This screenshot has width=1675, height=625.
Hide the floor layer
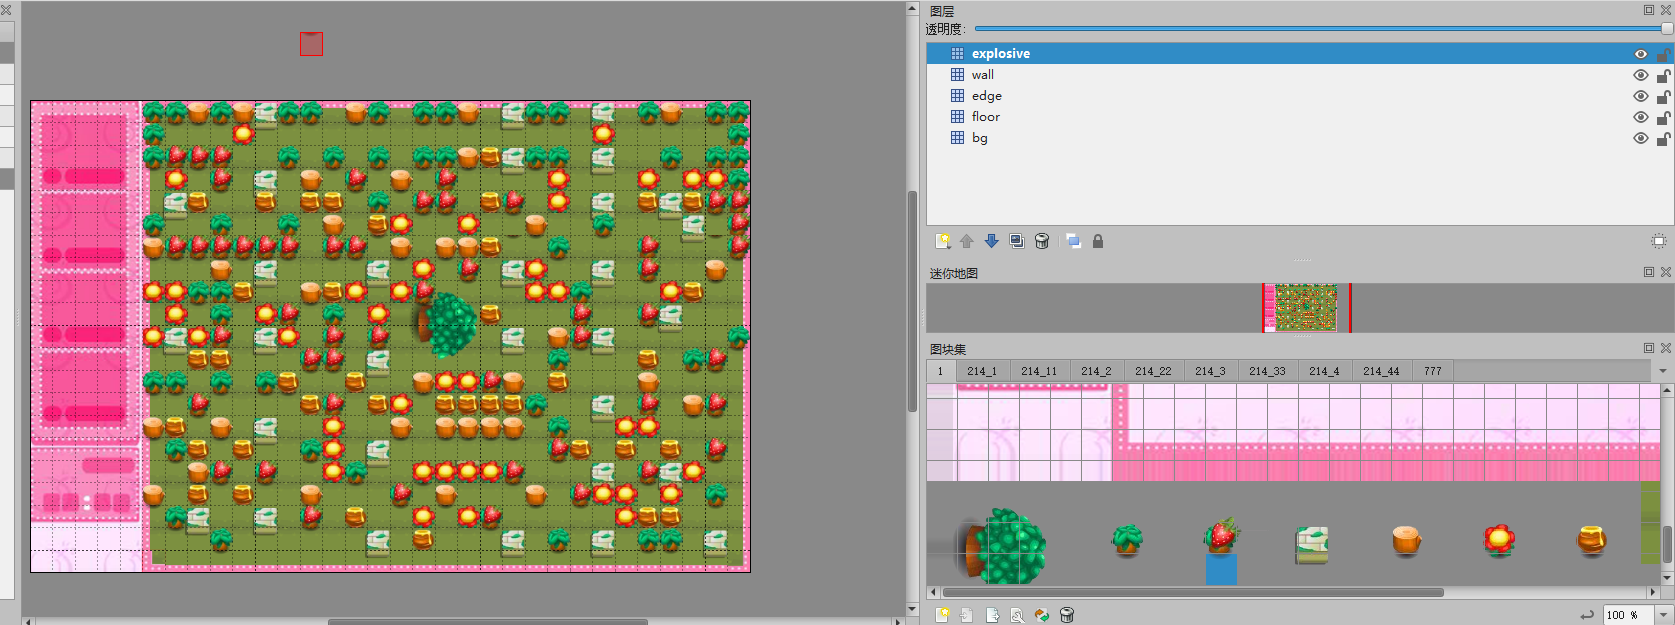1640,117
